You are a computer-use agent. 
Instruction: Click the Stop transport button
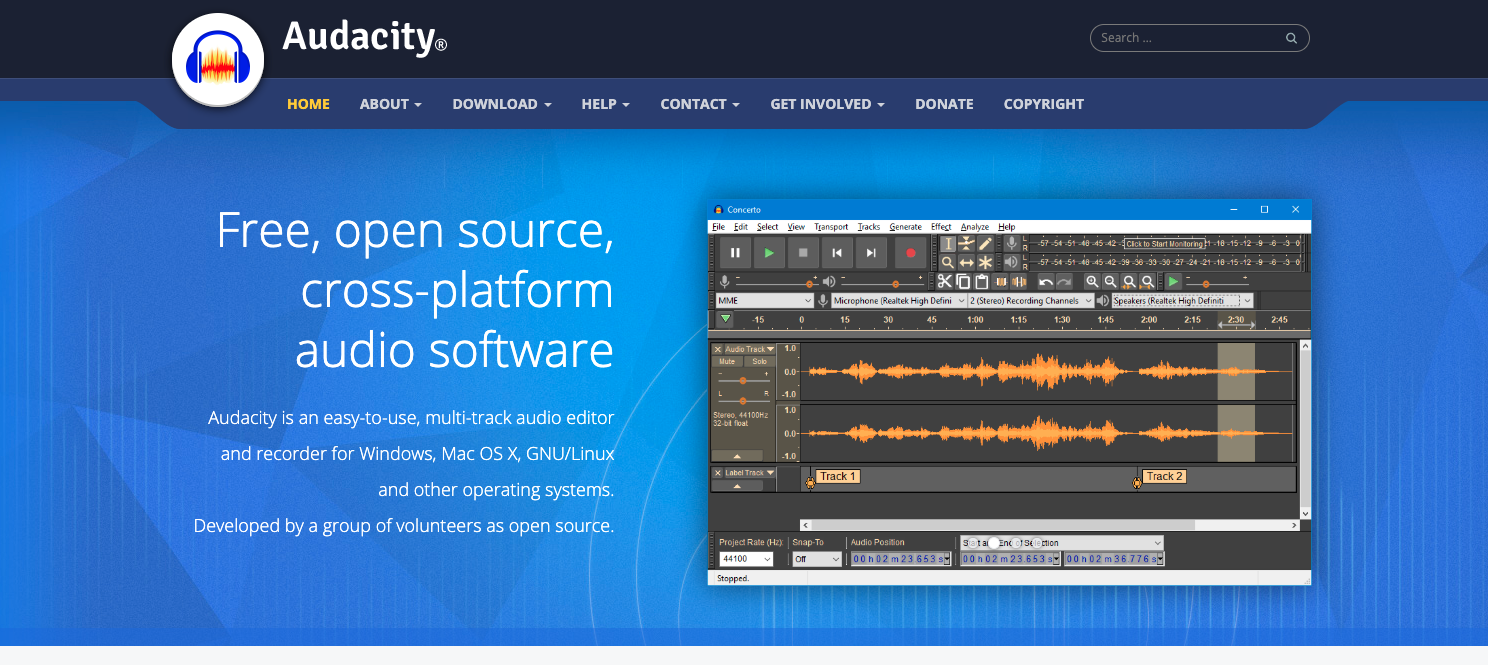(x=803, y=253)
